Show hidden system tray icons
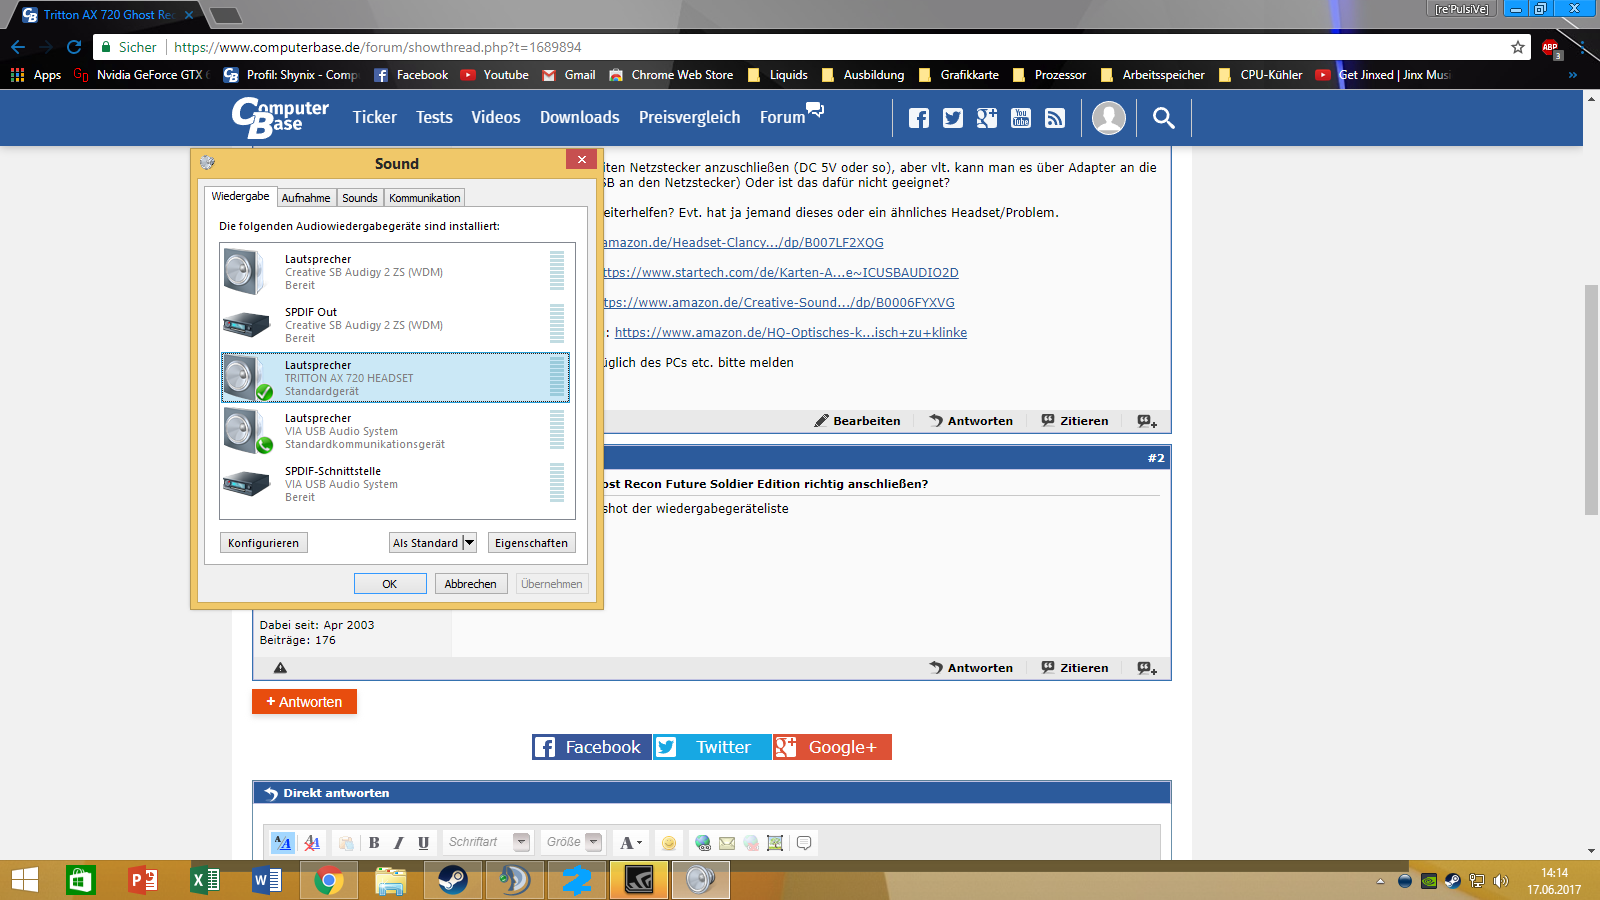The image size is (1600, 900). [x=1380, y=881]
